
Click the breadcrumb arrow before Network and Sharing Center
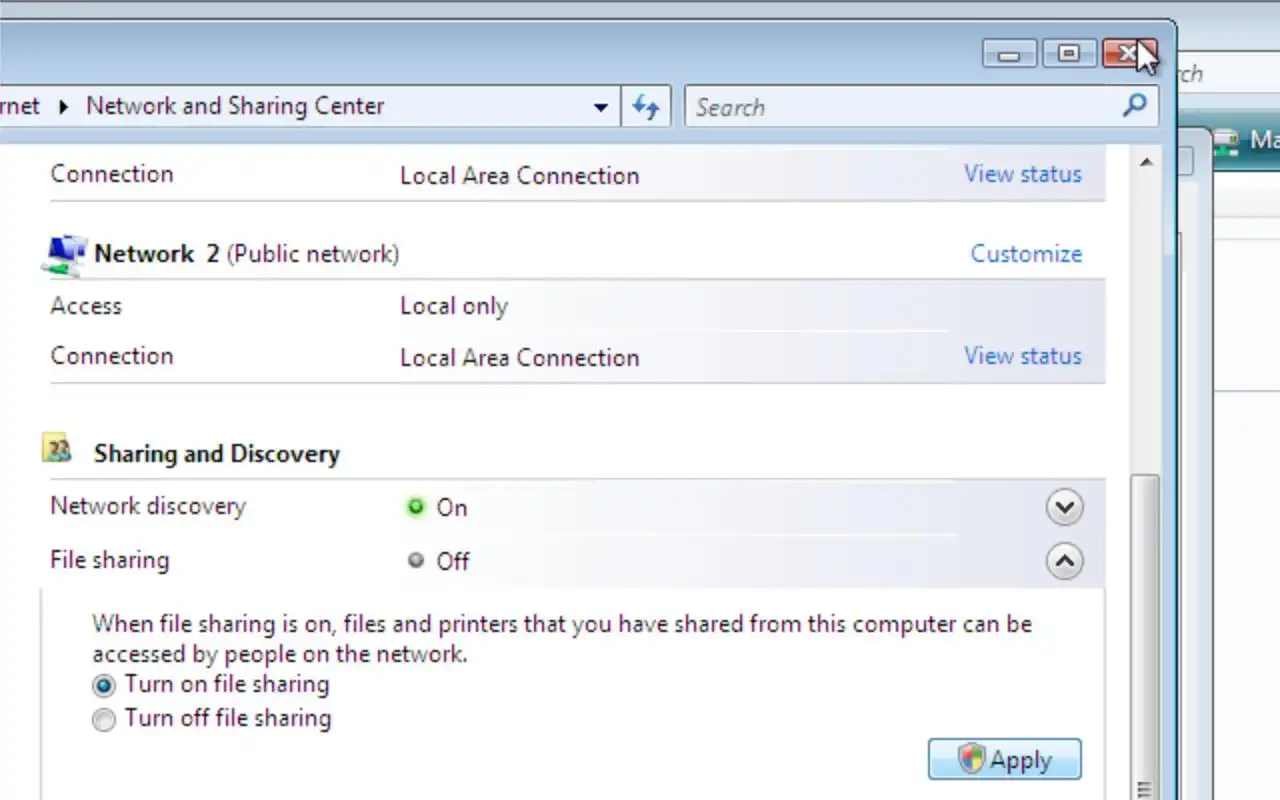click(63, 106)
